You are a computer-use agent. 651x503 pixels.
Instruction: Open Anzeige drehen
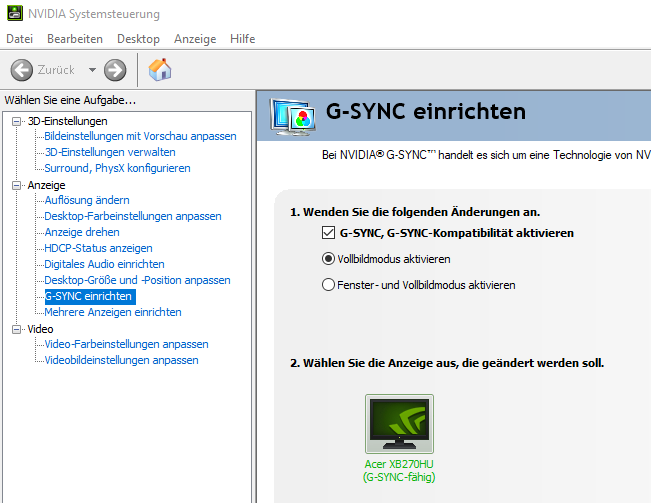pos(82,232)
